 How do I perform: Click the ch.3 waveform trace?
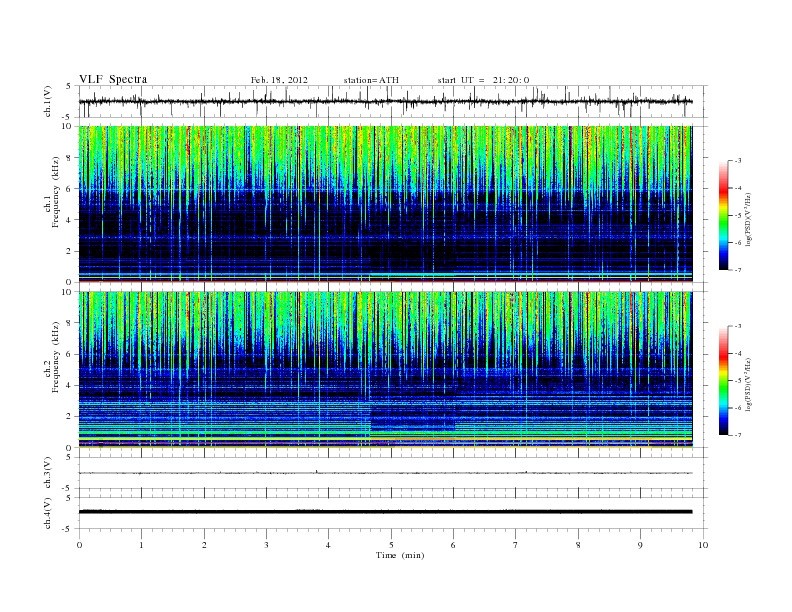[385, 473]
